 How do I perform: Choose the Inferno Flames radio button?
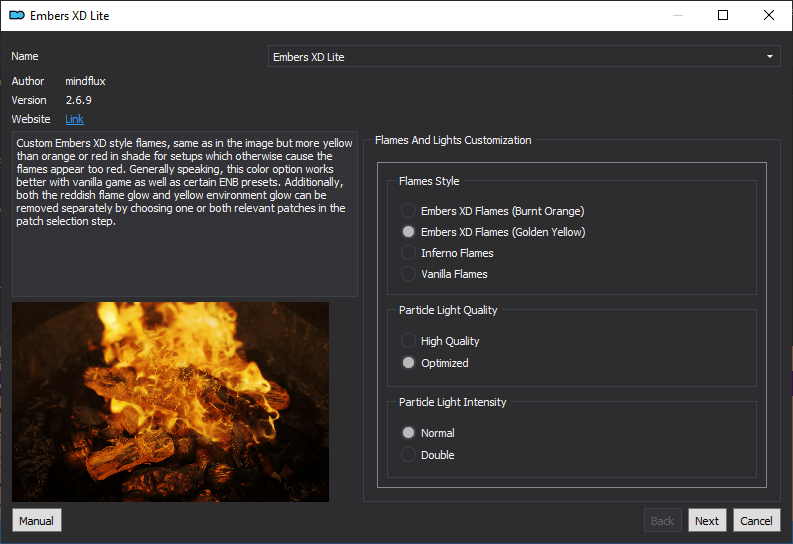[447, 253]
